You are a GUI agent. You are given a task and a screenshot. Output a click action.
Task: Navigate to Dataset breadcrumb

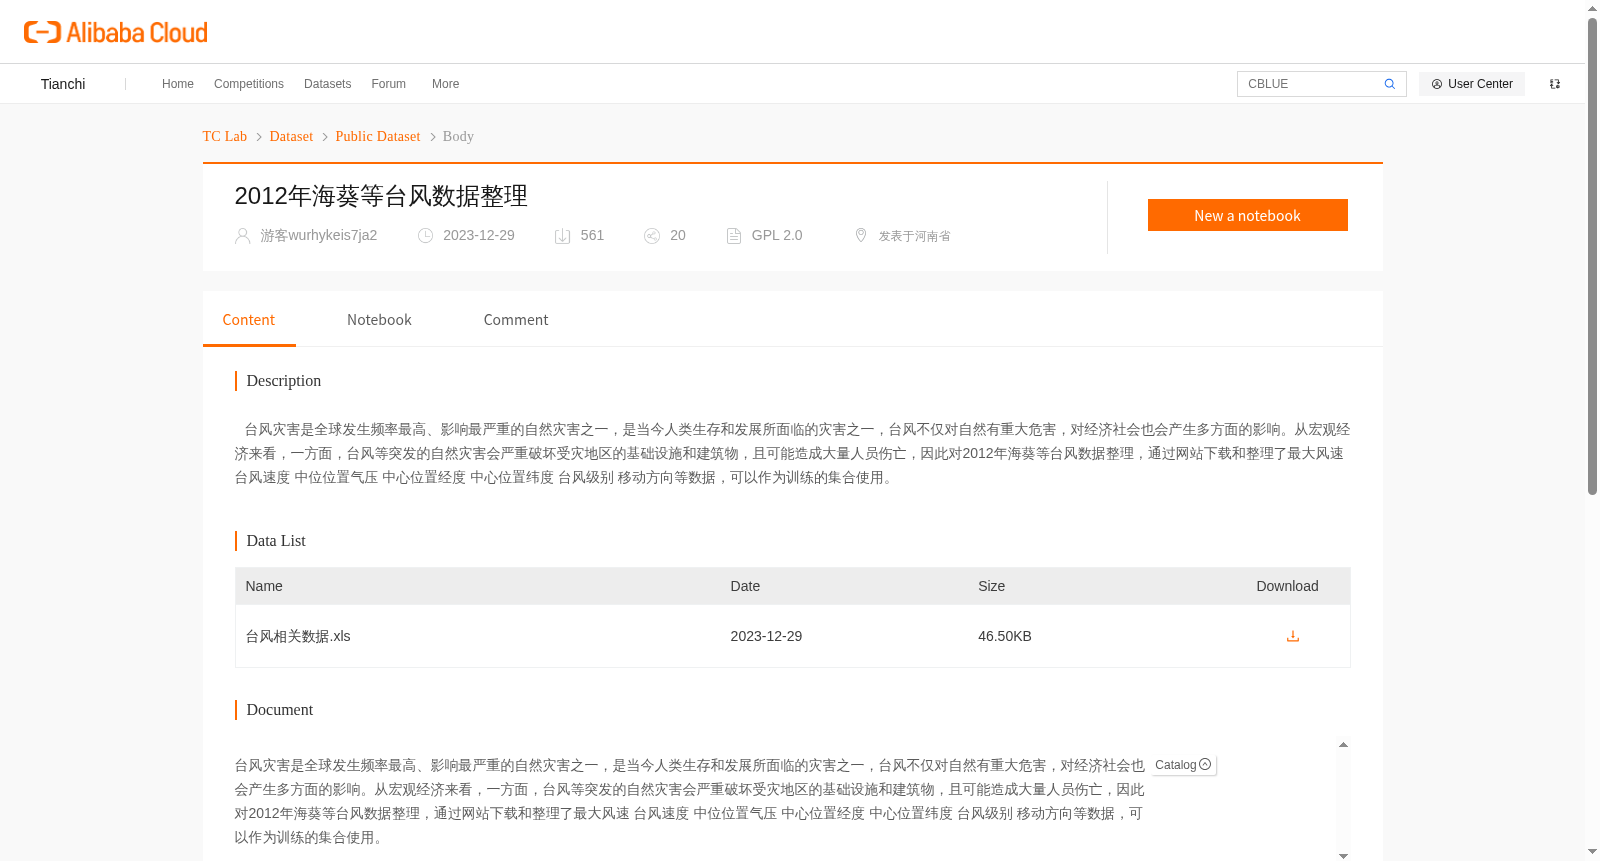pos(291,136)
